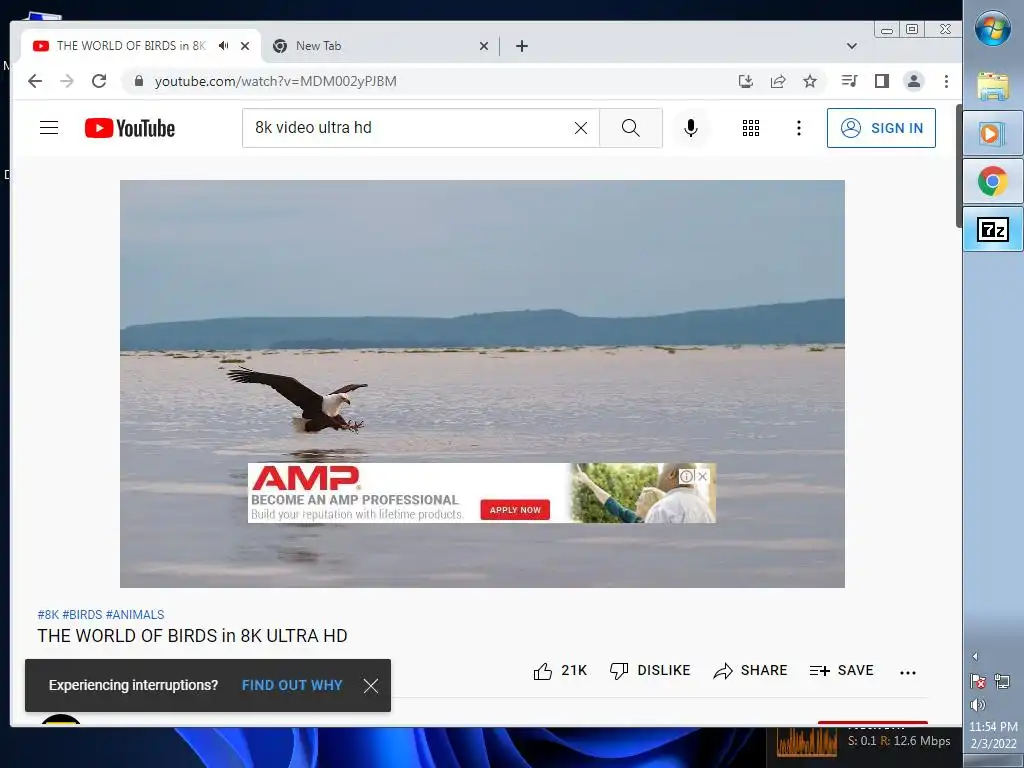Show hidden tray icons arrow
Viewport: 1024px width, 768px height.
pos(975,656)
